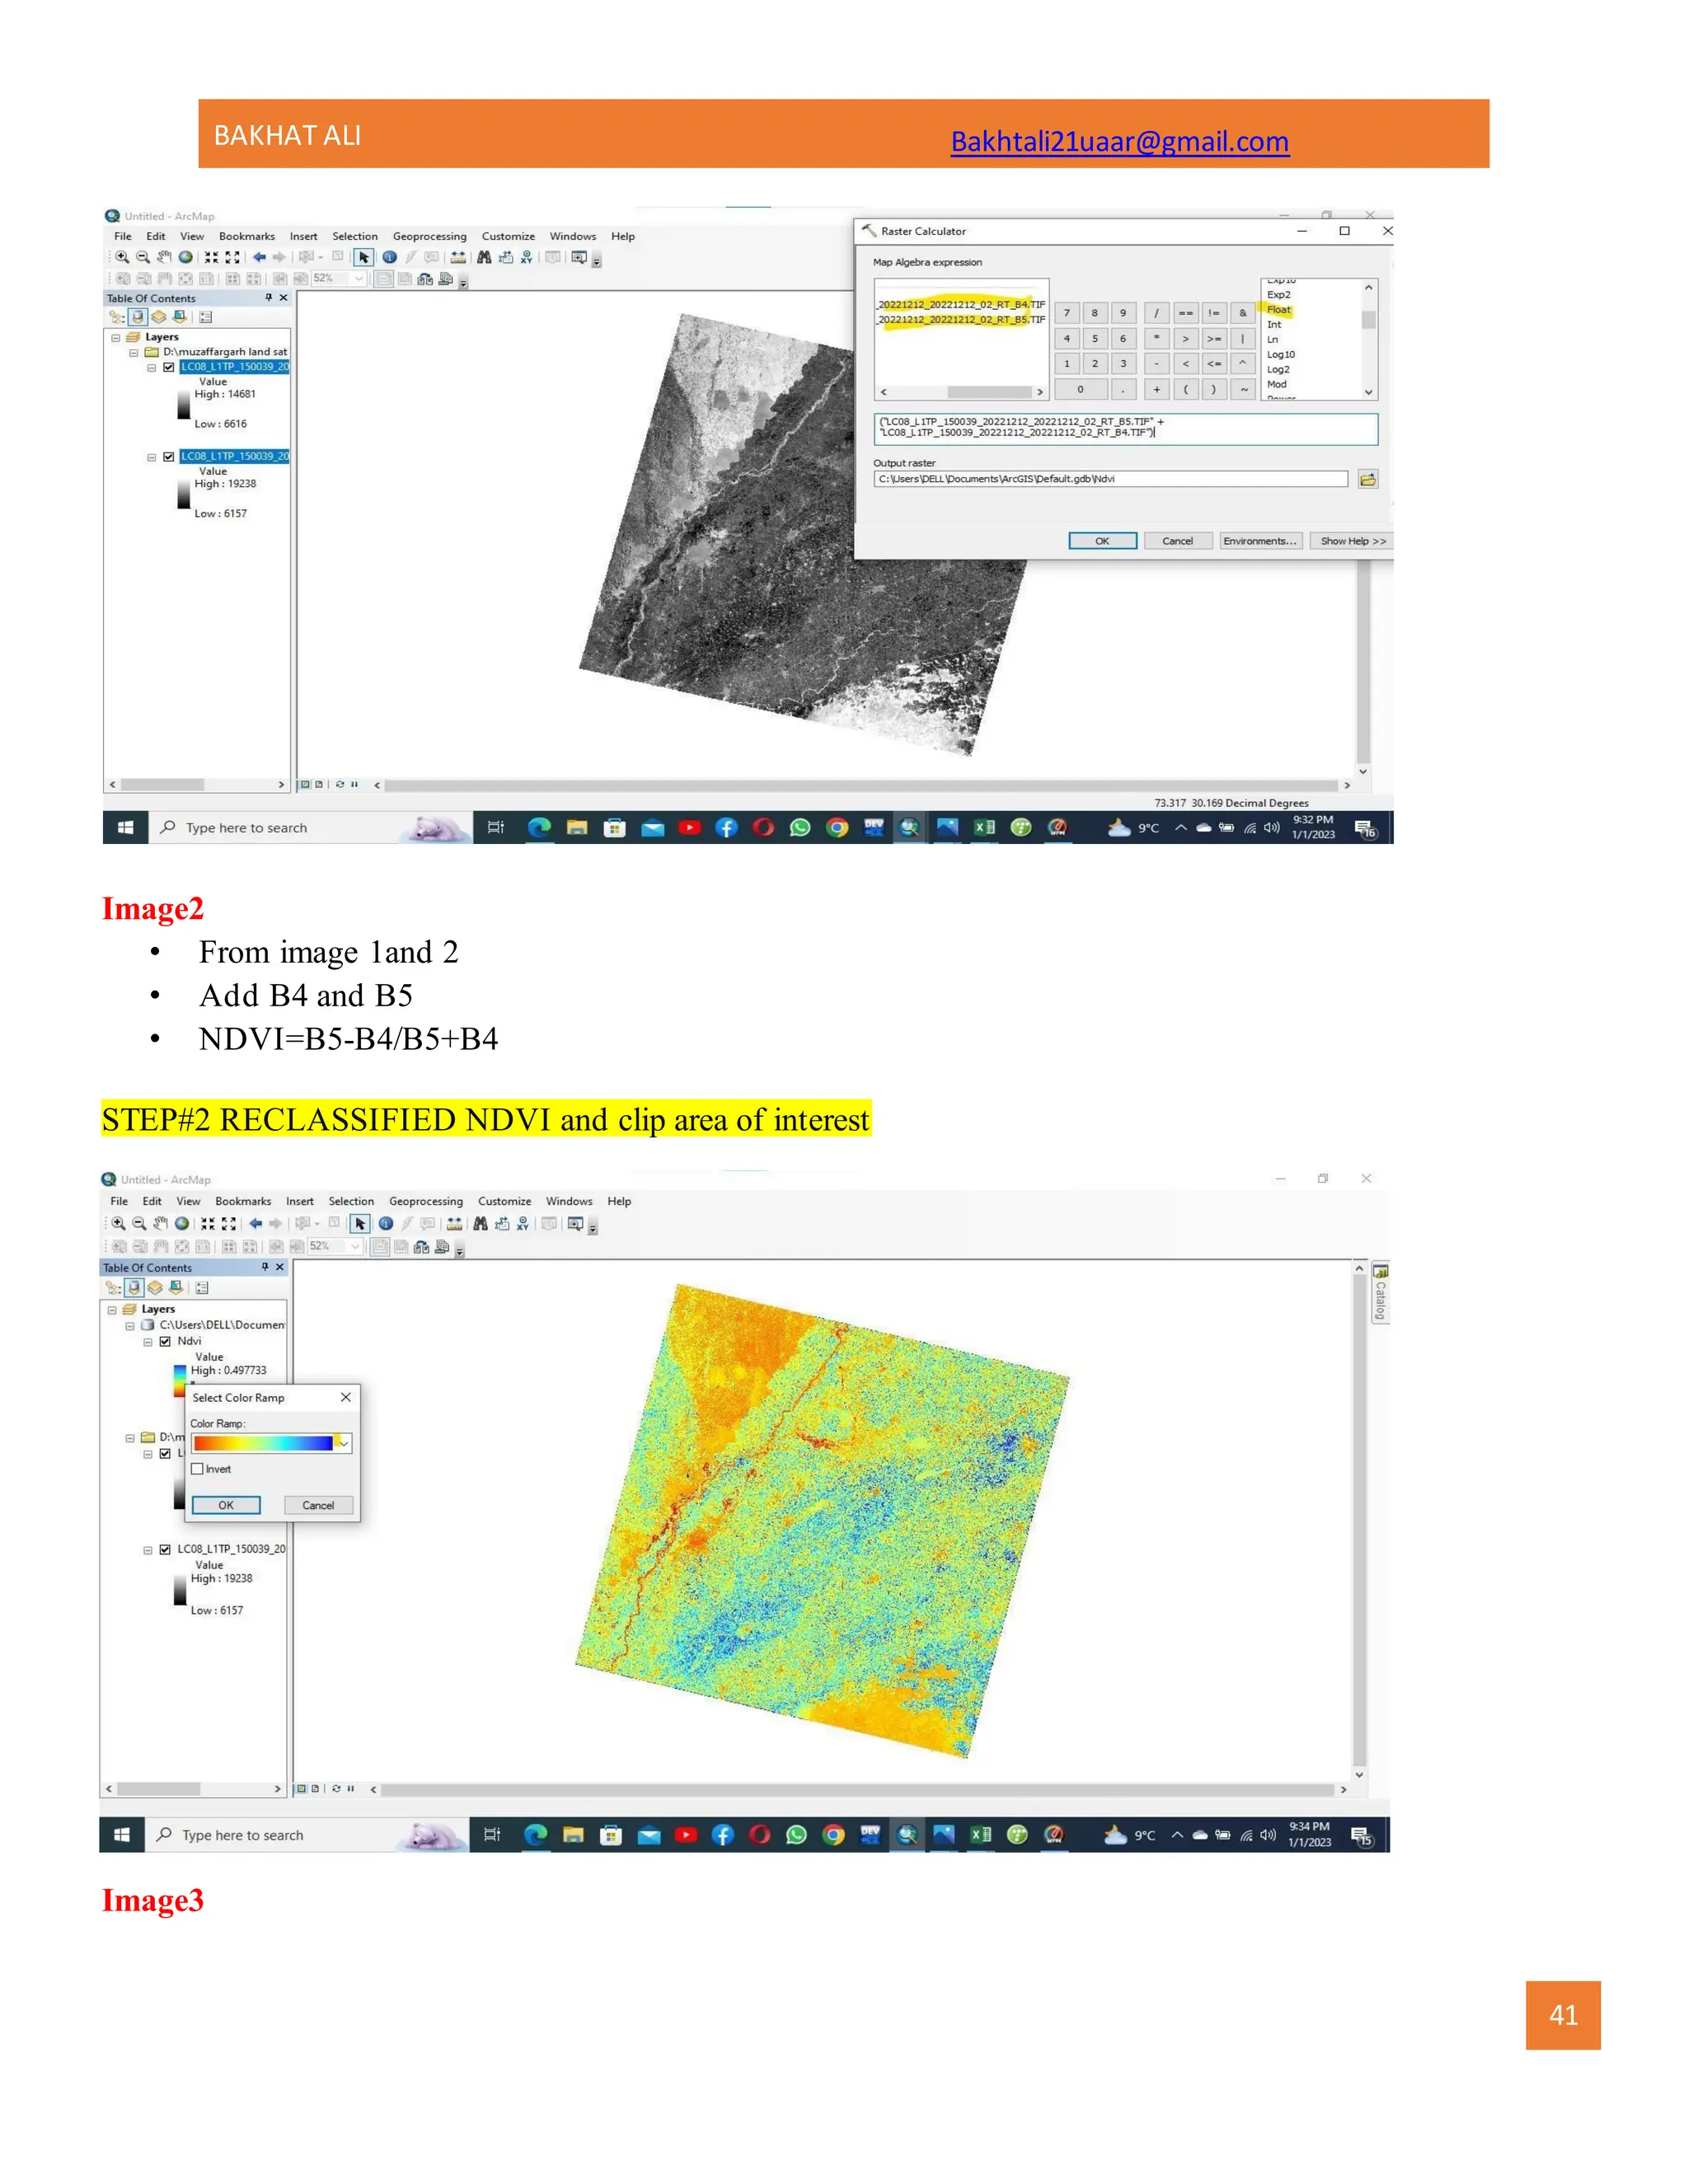Click the output raster browse folder icon
The image size is (1688, 2184).
[x=1367, y=479]
